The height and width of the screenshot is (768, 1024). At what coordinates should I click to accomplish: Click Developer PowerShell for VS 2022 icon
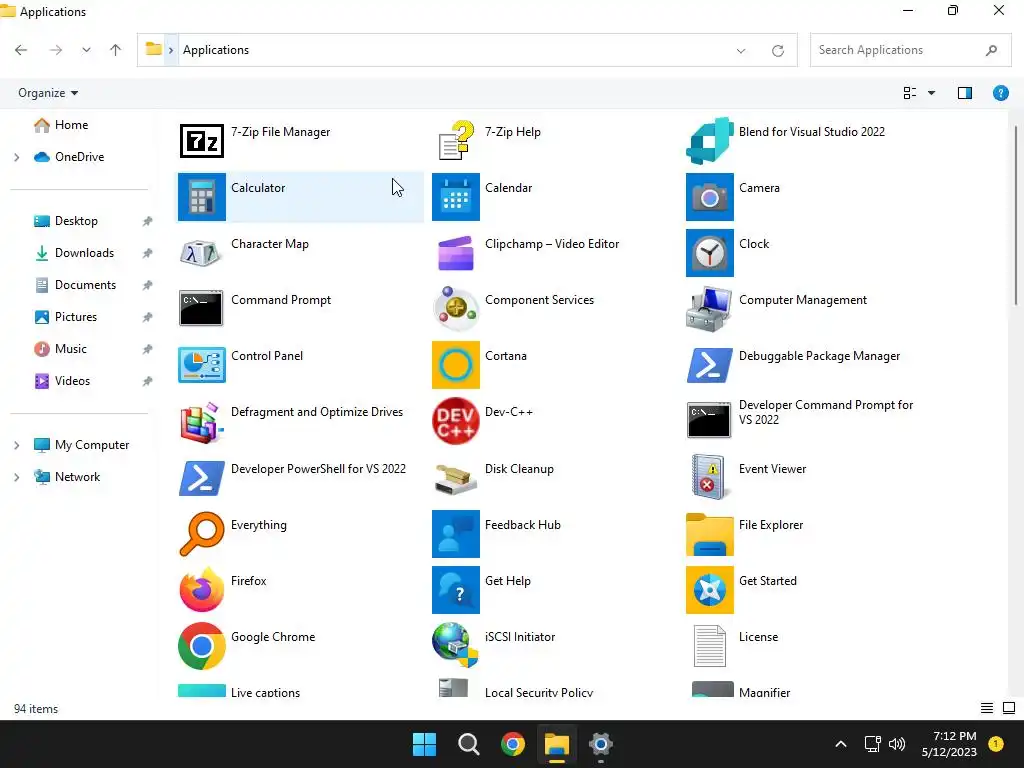click(202, 477)
